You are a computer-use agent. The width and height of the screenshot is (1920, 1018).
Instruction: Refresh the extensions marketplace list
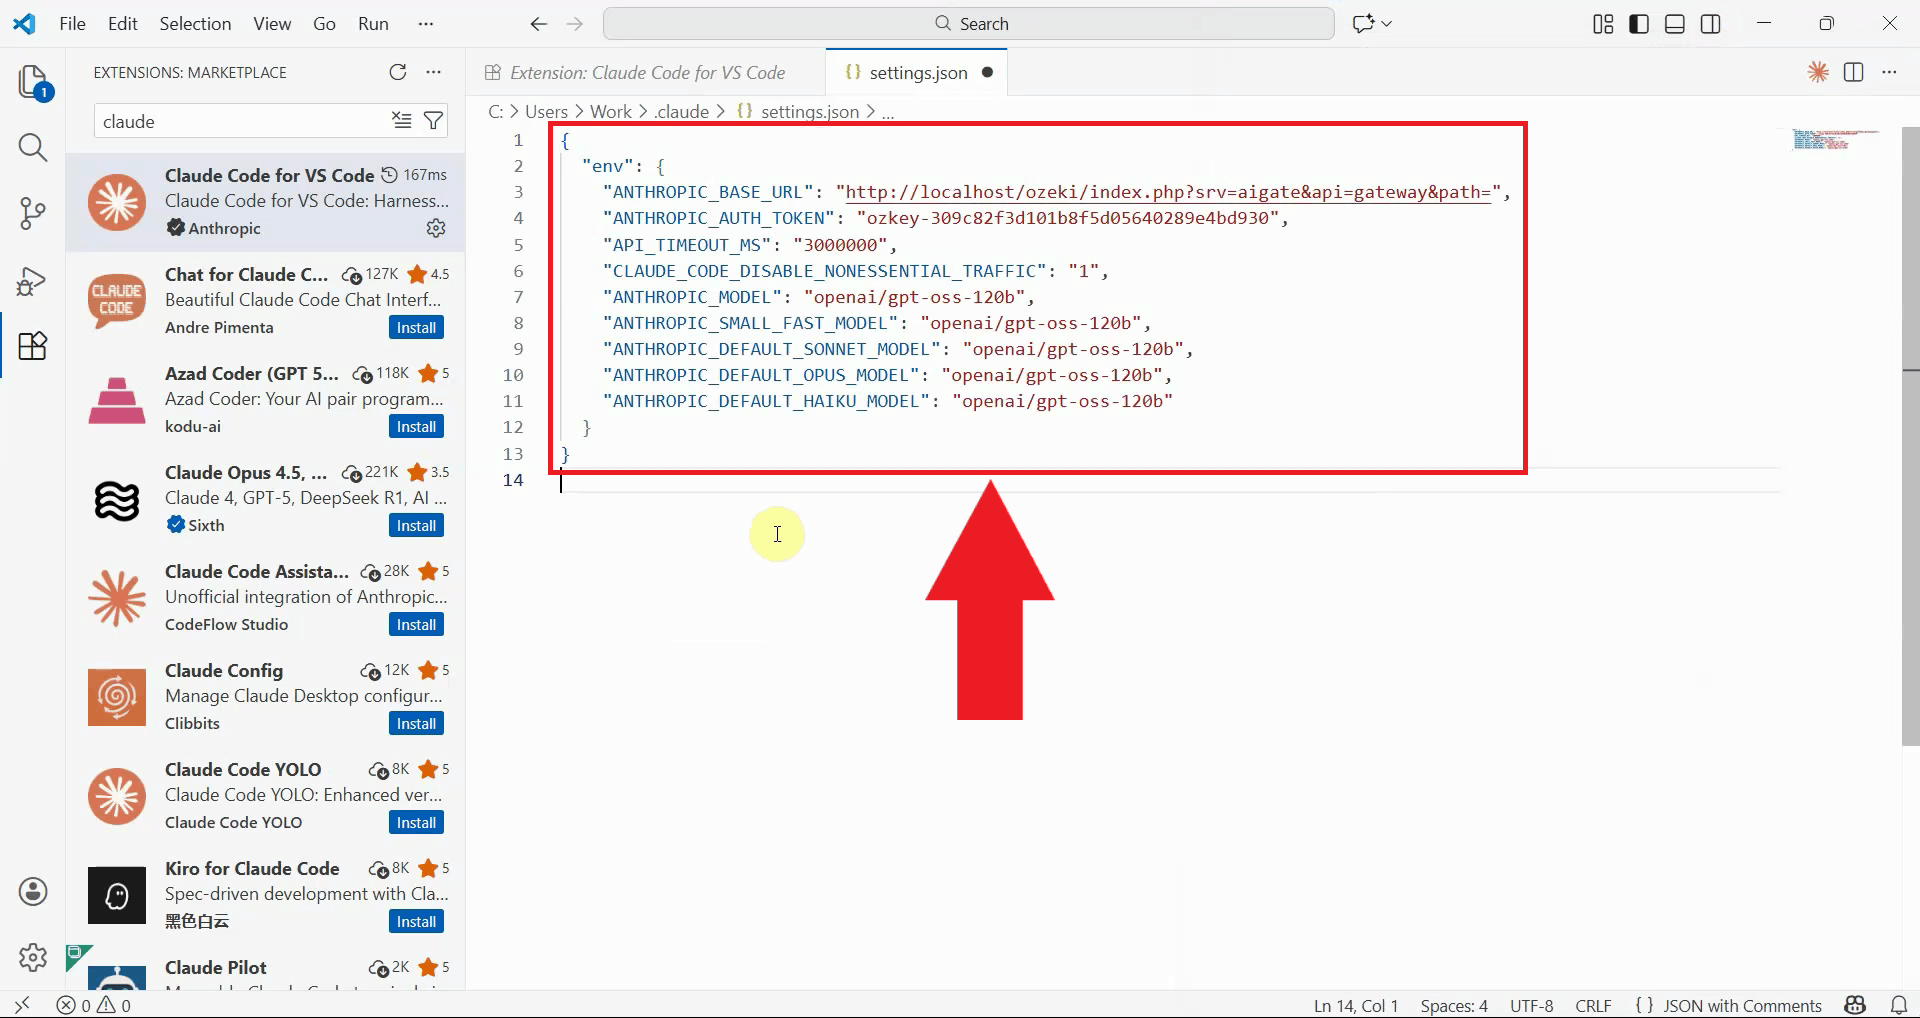tap(398, 72)
